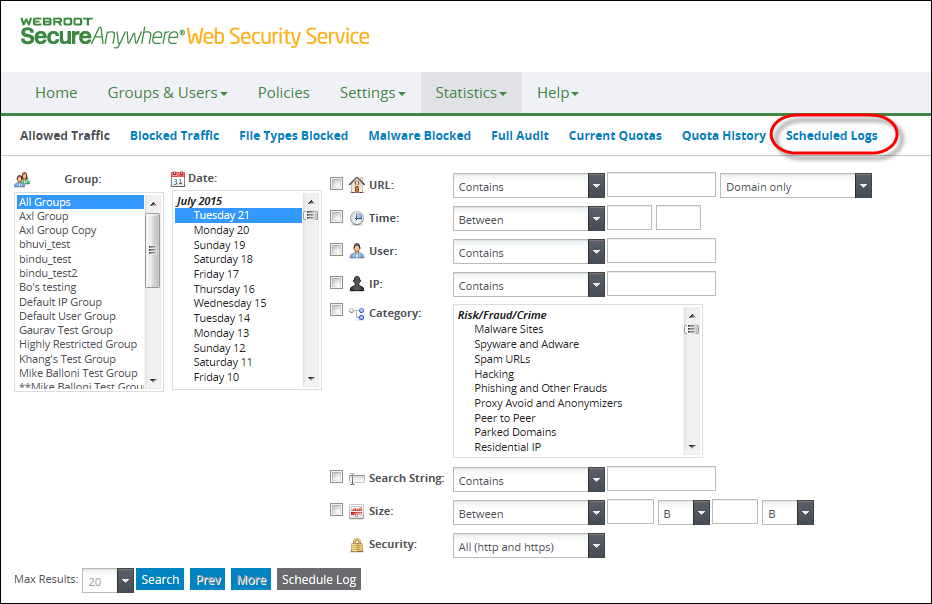Click the house icon beside URL
932x604 pixels.
click(x=357, y=185)
